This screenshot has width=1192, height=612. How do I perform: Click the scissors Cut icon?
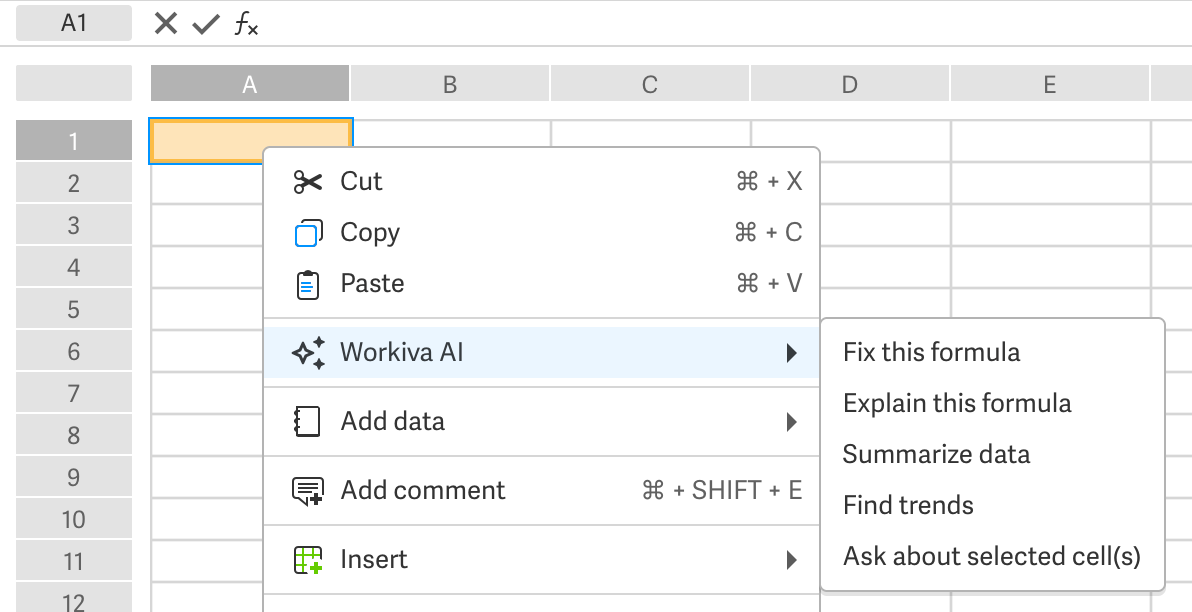308,182
